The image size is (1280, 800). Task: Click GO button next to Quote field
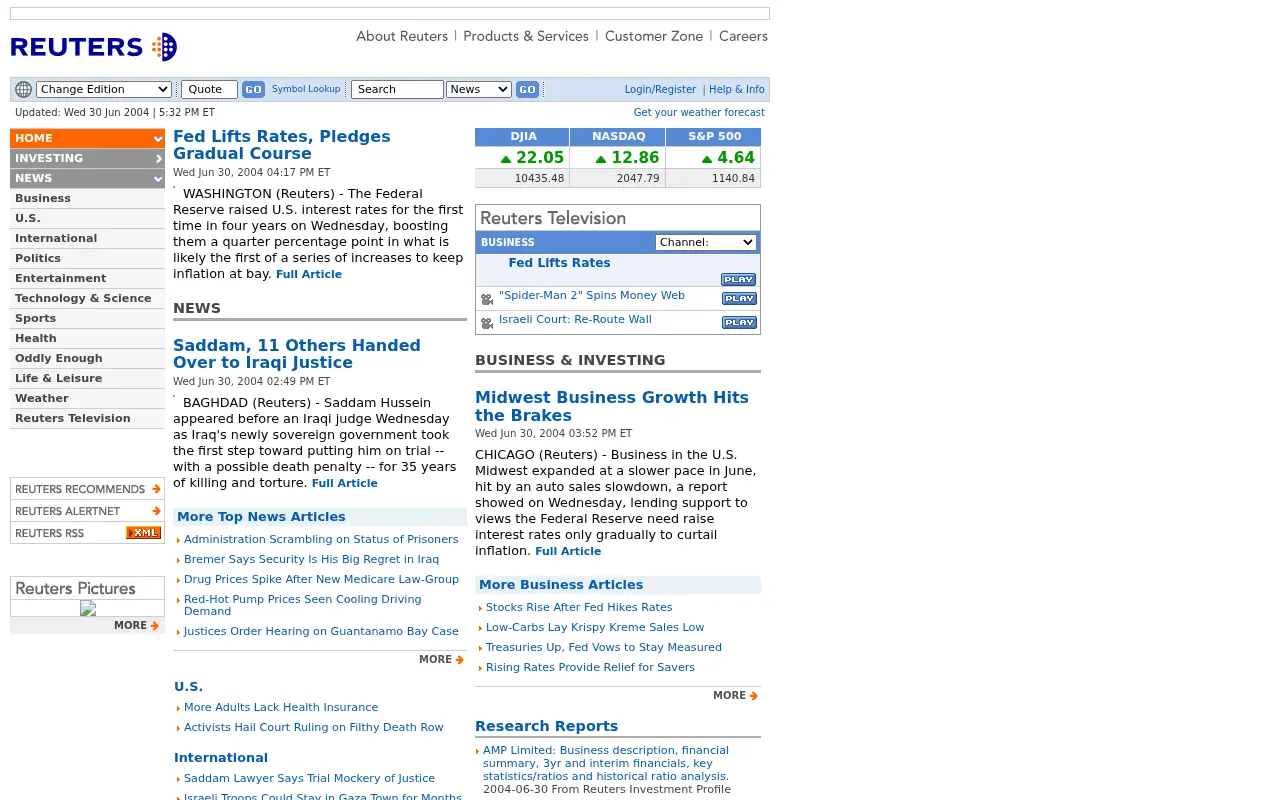click(x=253, y=90)
